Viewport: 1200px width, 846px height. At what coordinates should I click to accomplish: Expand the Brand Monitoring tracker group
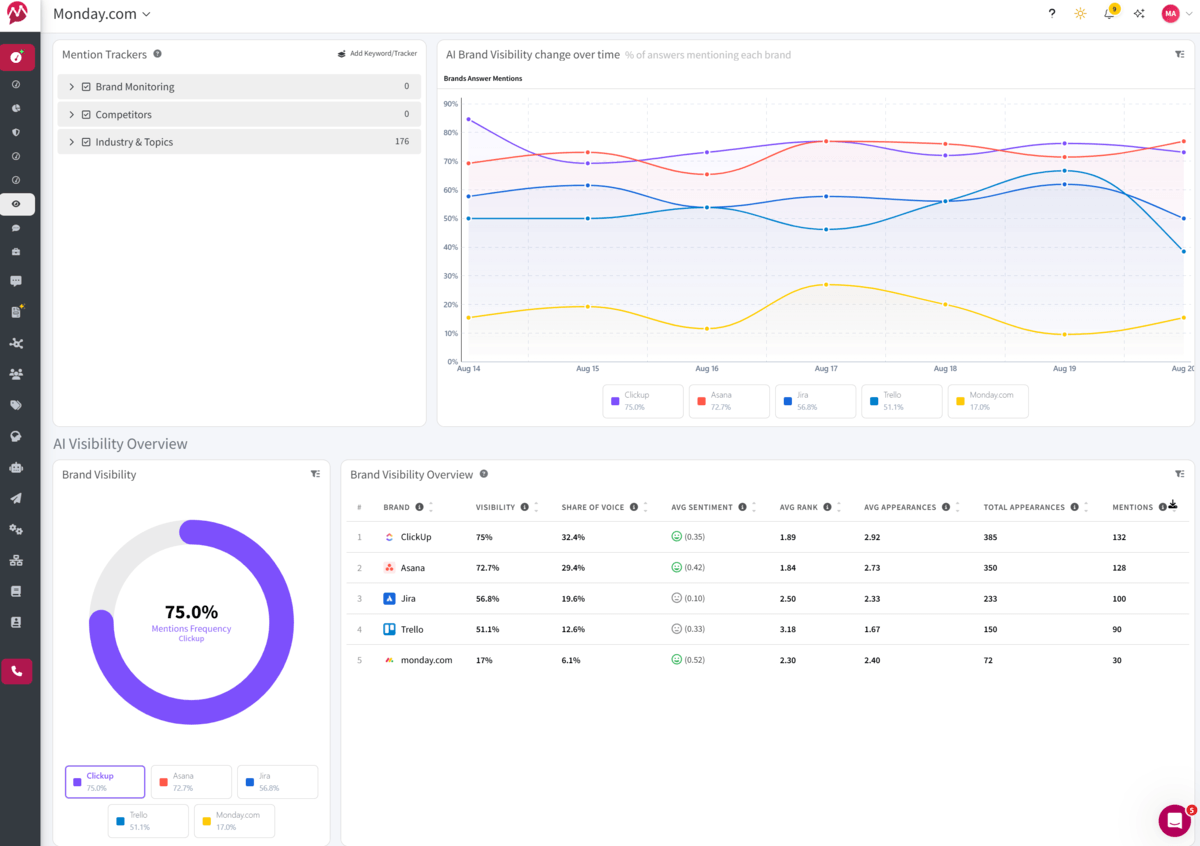pyautogui.click(x=72, y=87)
